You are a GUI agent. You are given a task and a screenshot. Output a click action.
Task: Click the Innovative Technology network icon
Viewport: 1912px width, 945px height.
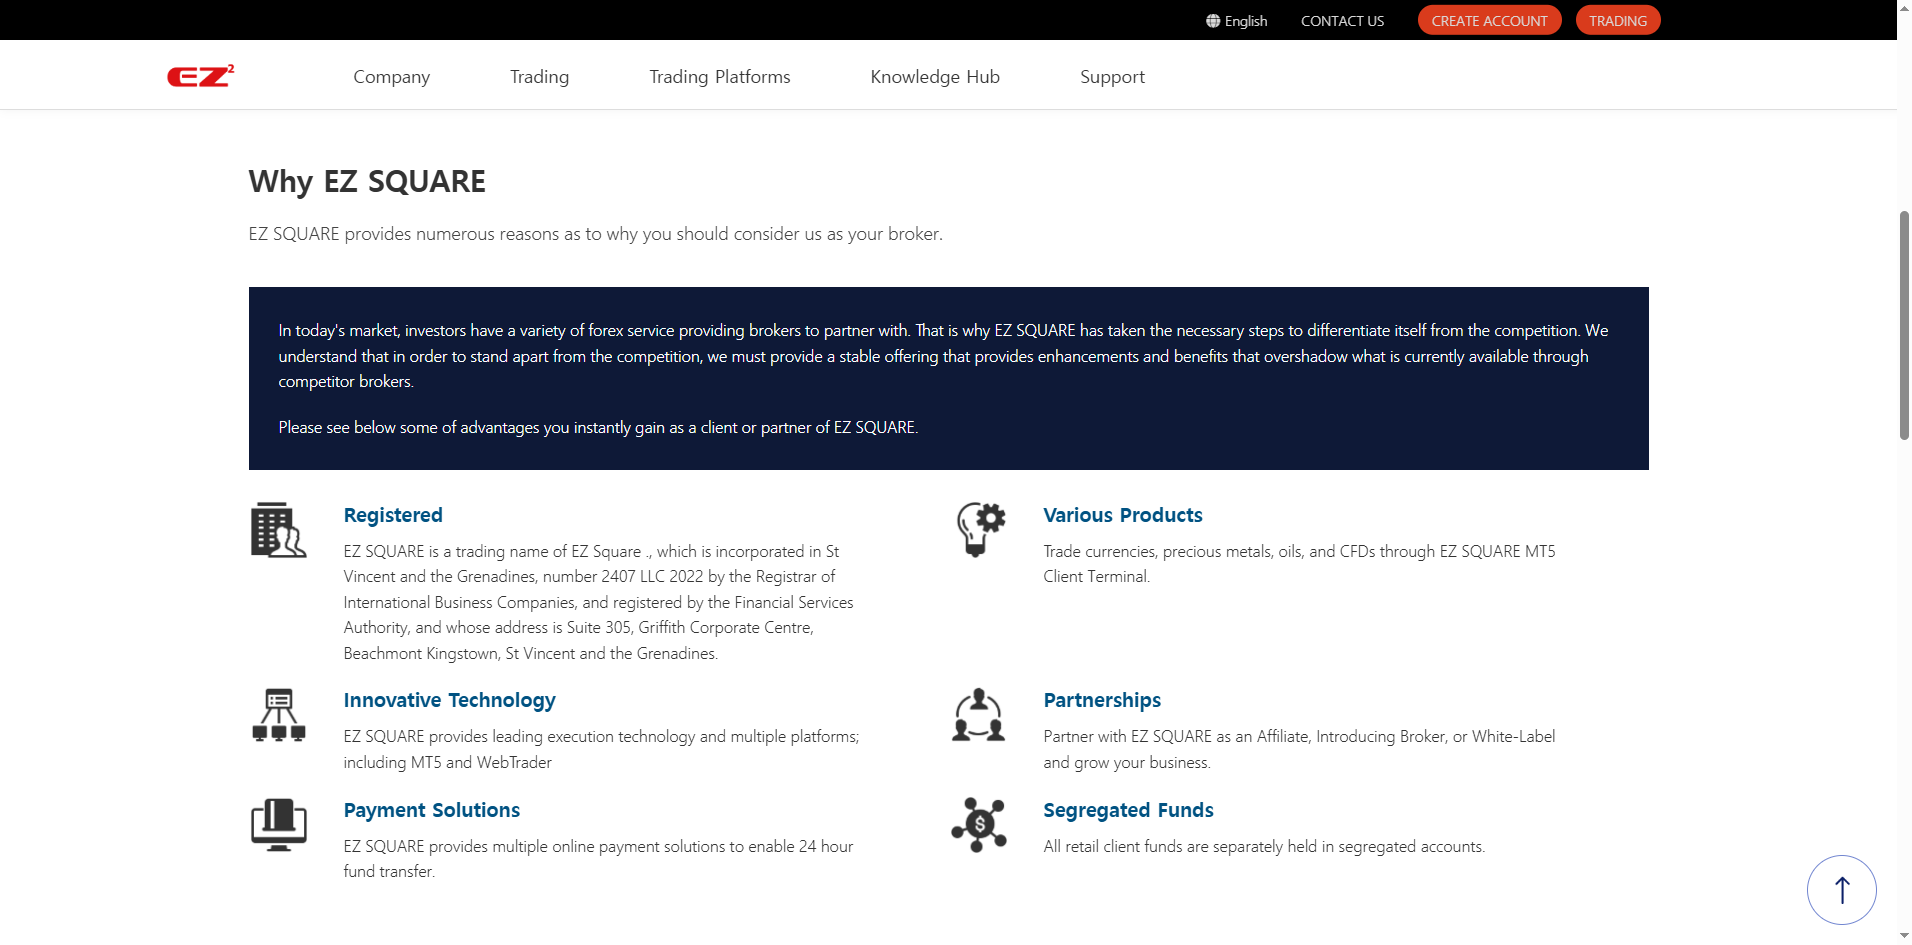pos(278,715)
